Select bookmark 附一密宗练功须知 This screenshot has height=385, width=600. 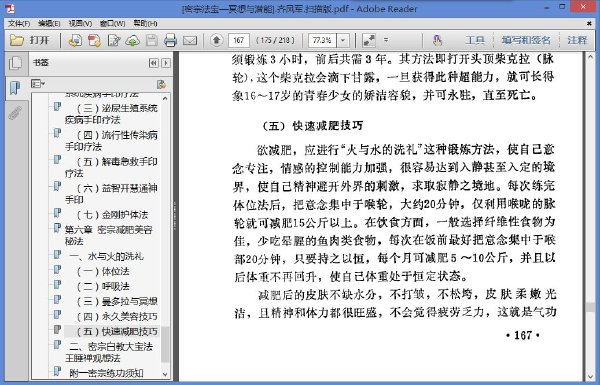[x=106, y=373]
